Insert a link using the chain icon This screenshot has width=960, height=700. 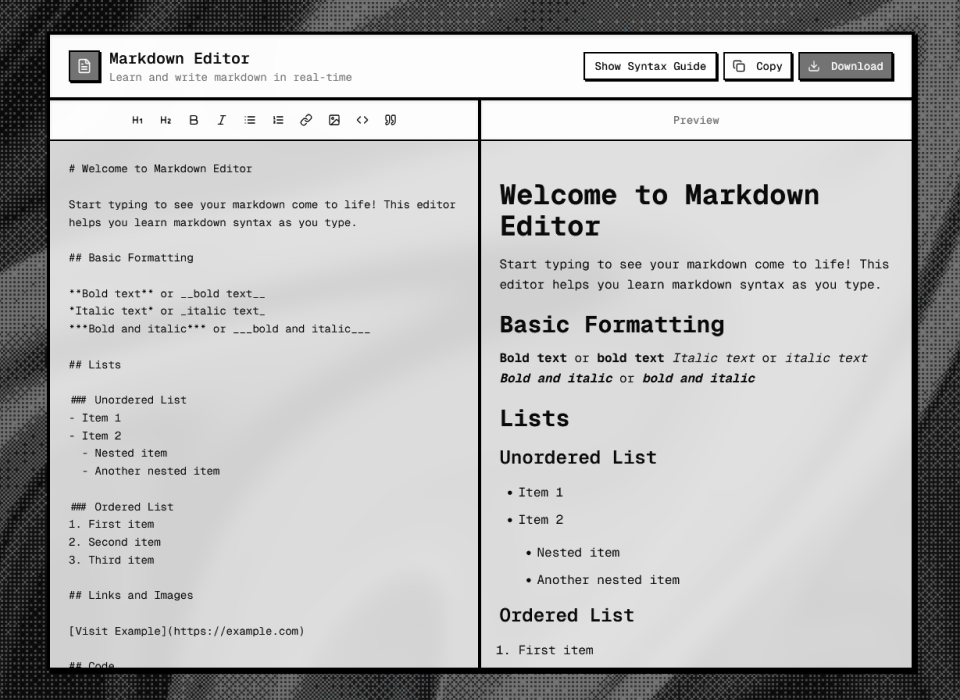[306, 120]
